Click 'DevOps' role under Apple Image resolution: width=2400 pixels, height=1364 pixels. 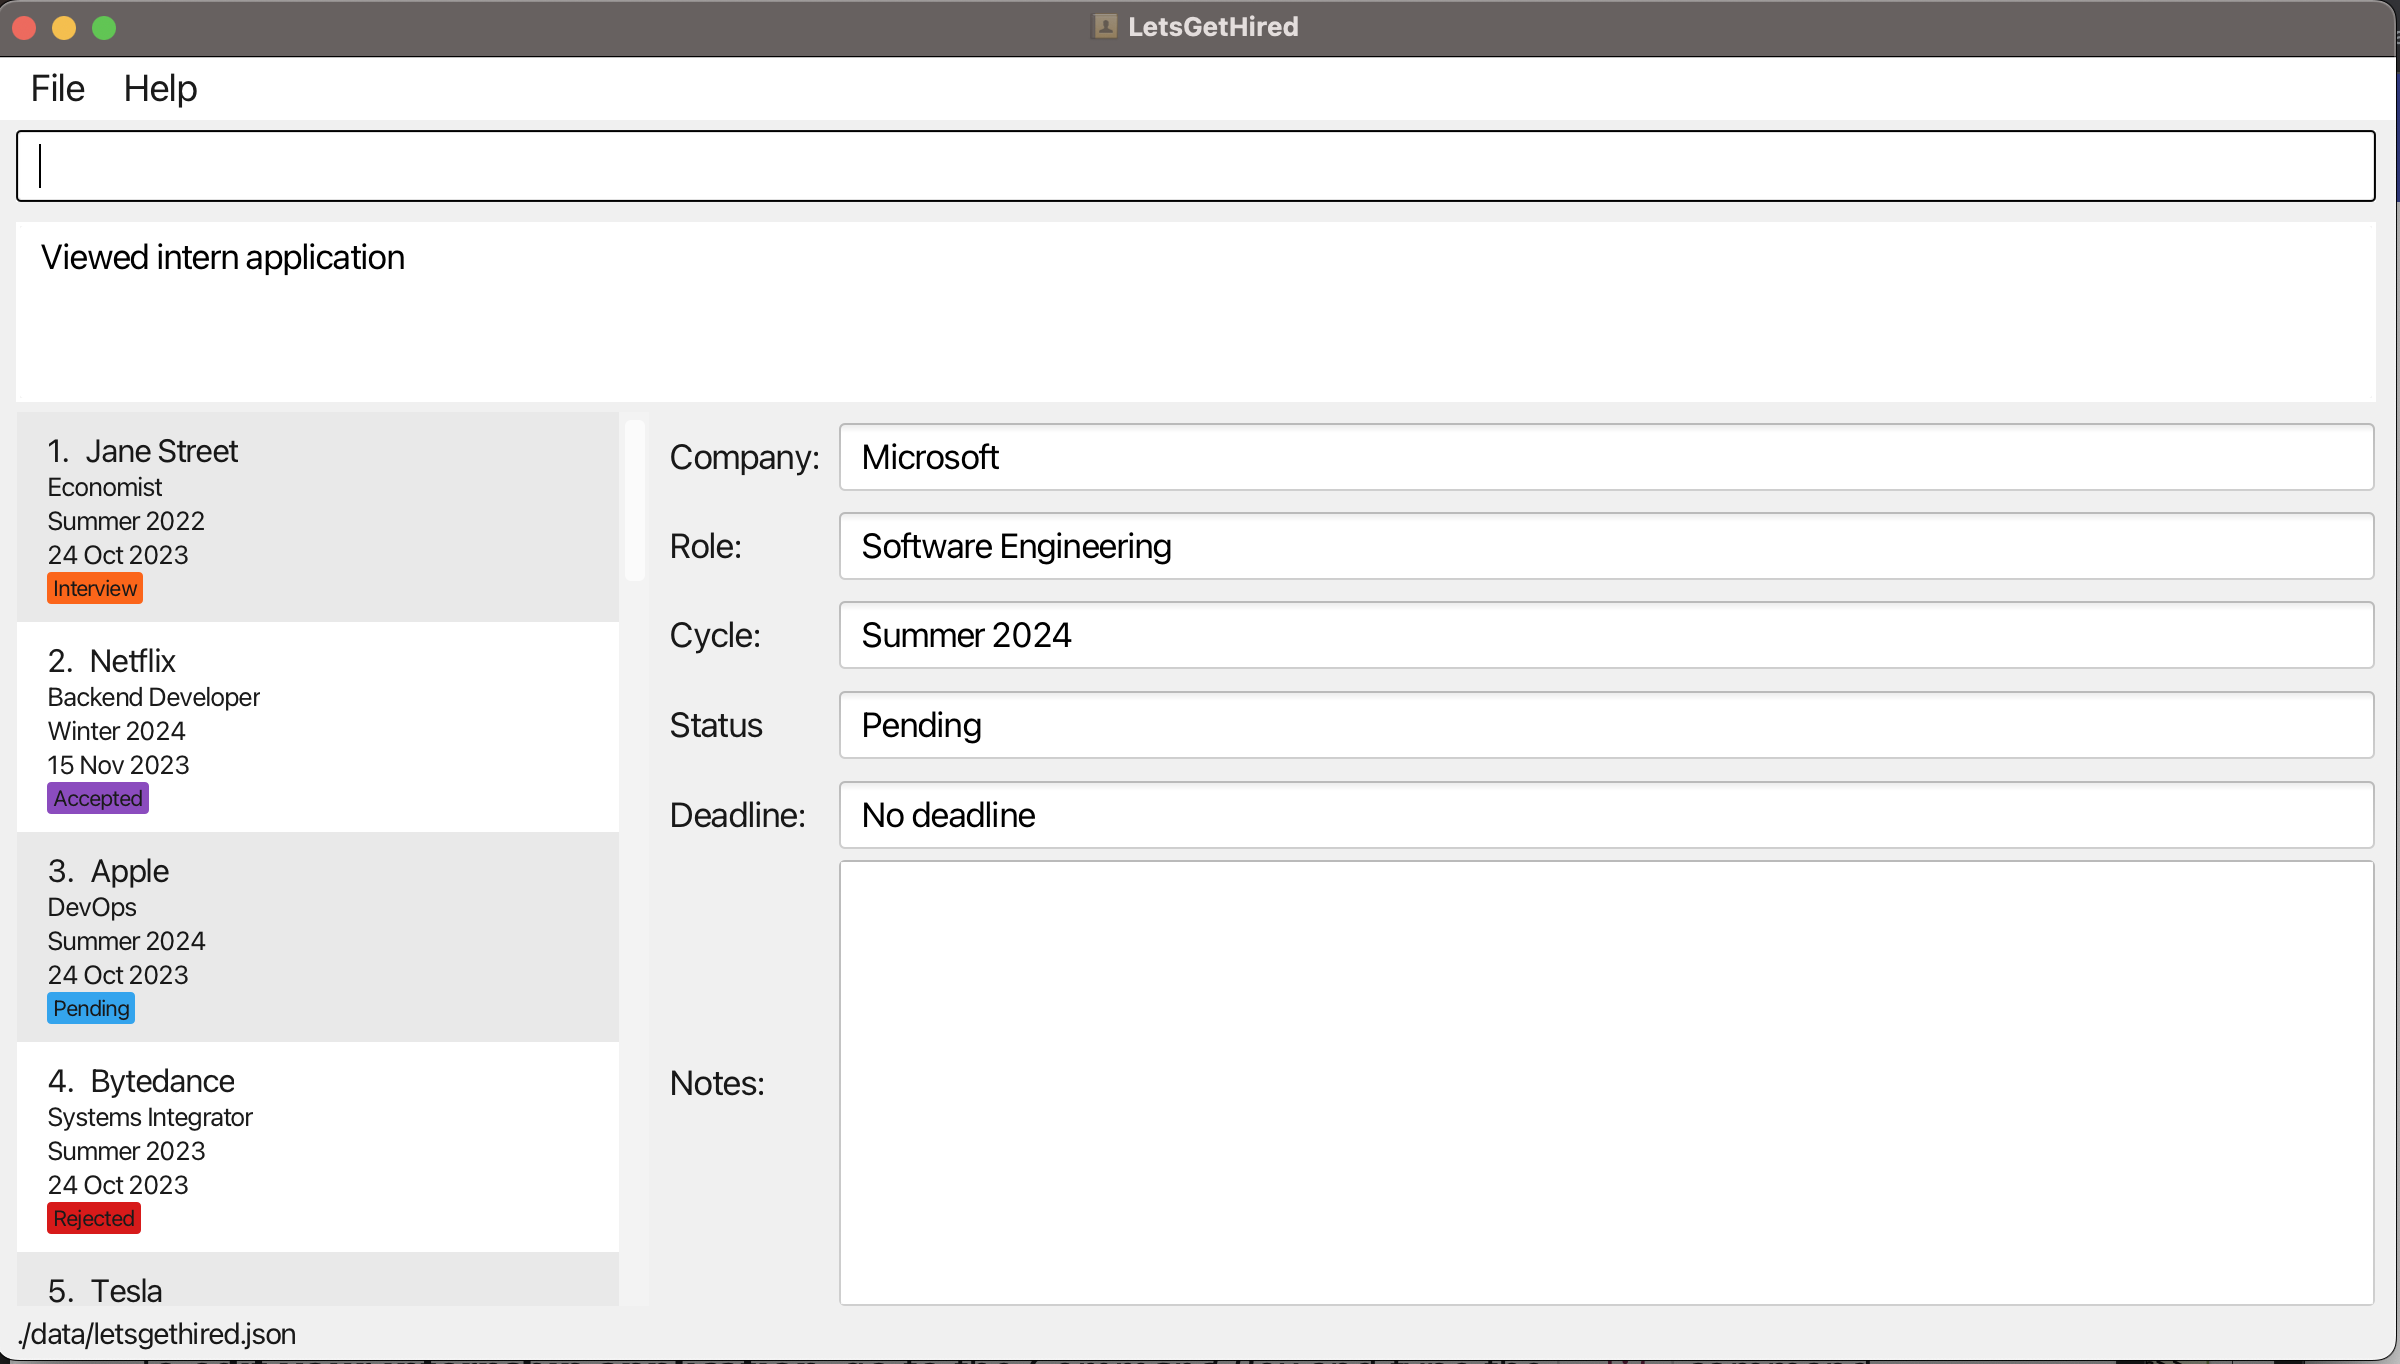(92, 907)
